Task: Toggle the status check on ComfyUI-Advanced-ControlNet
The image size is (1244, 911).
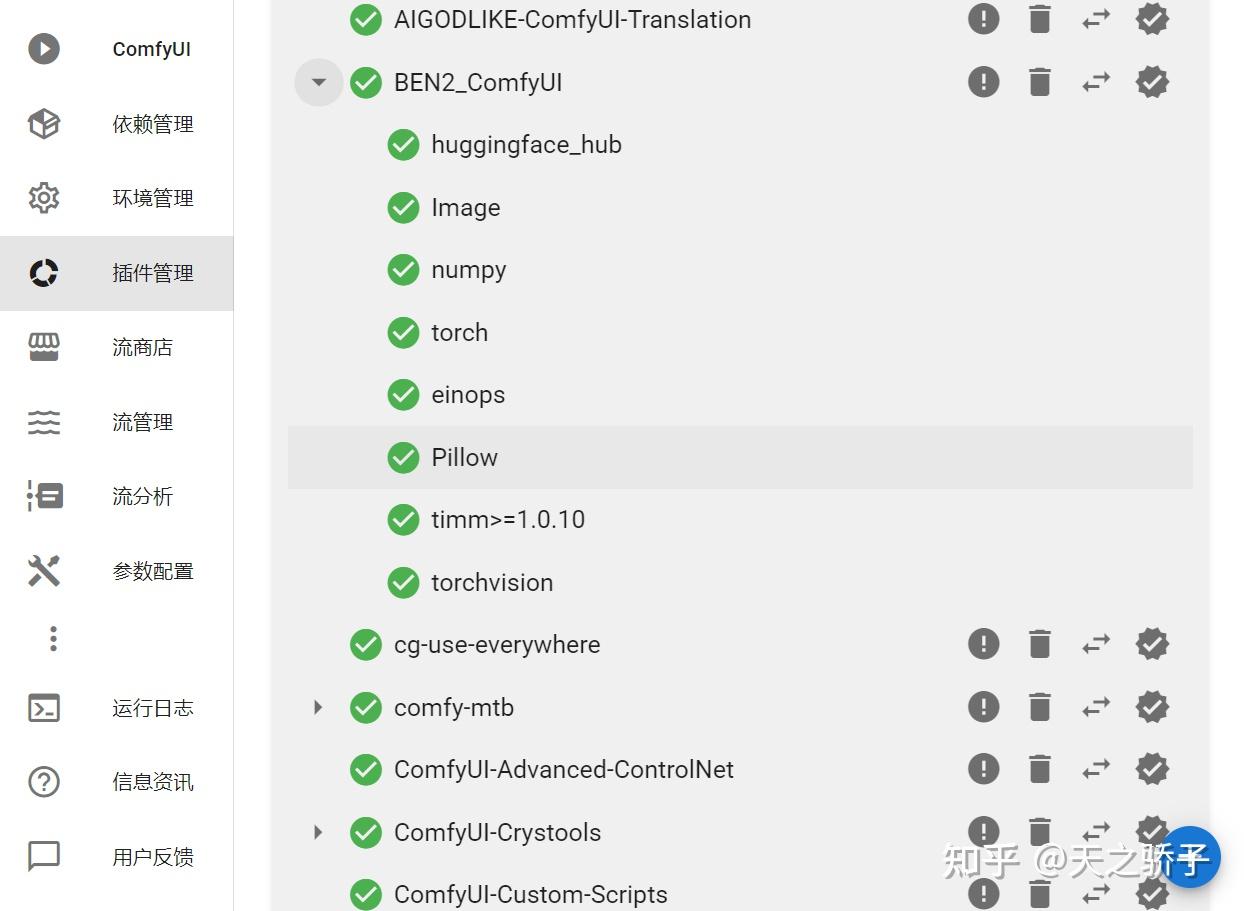Action: point(366,769)
